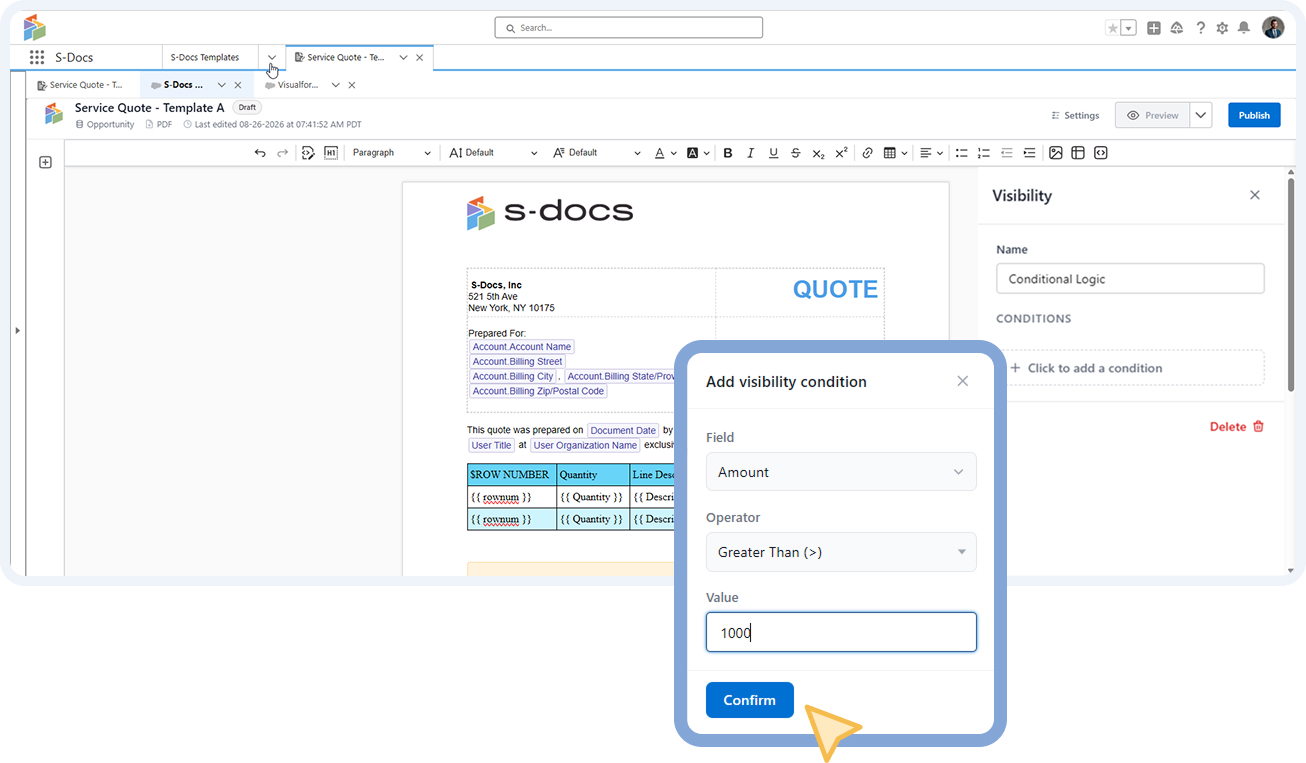
Task: Click the Preview button
Action: tap(1153, 115)
